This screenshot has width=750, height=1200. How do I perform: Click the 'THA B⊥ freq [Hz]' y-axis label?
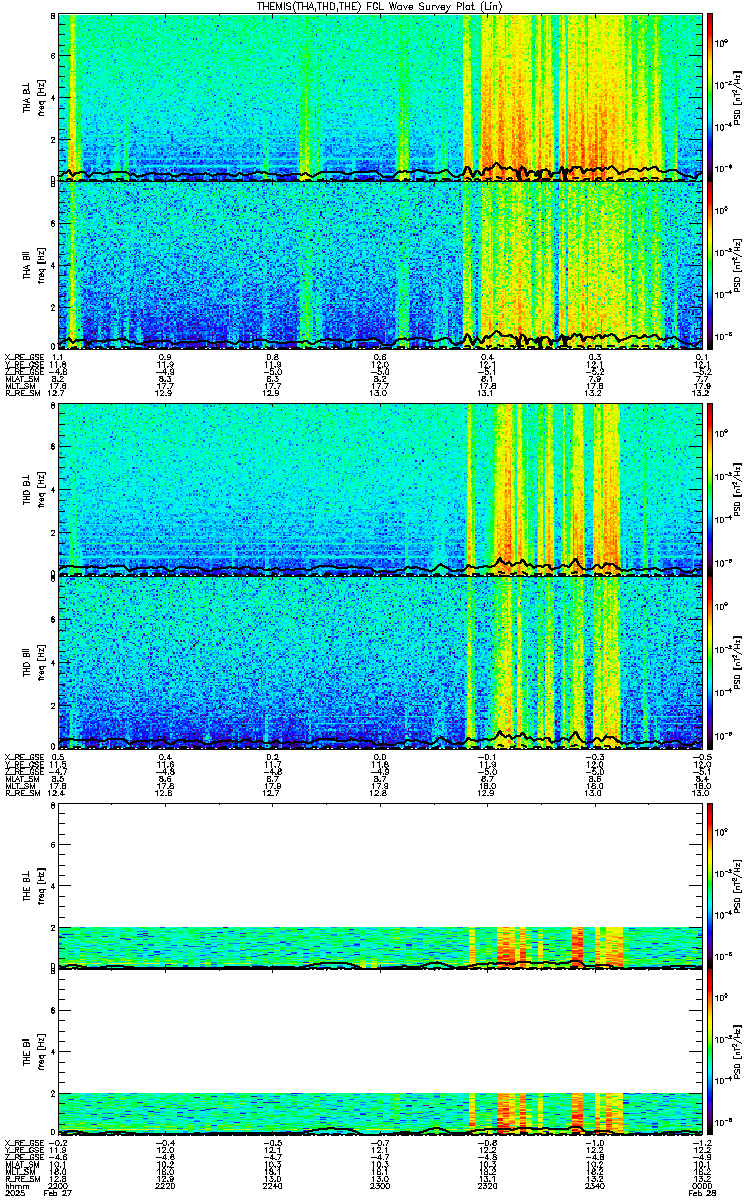[34, 97]
